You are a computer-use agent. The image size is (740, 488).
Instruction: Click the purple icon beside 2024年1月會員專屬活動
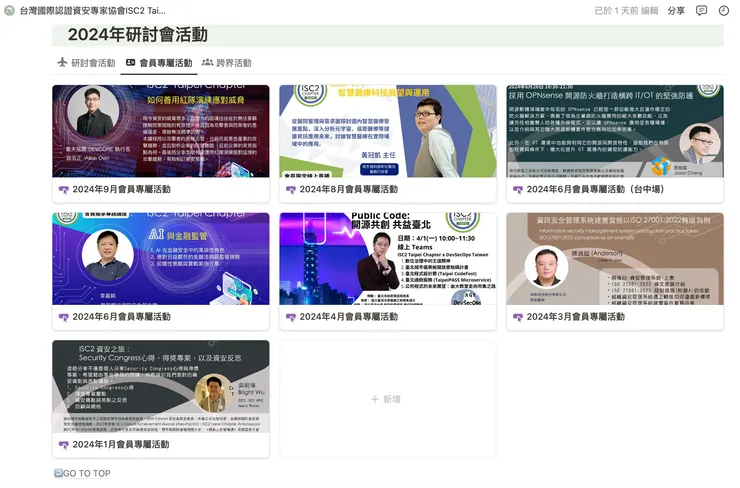(x=63, y=445)
